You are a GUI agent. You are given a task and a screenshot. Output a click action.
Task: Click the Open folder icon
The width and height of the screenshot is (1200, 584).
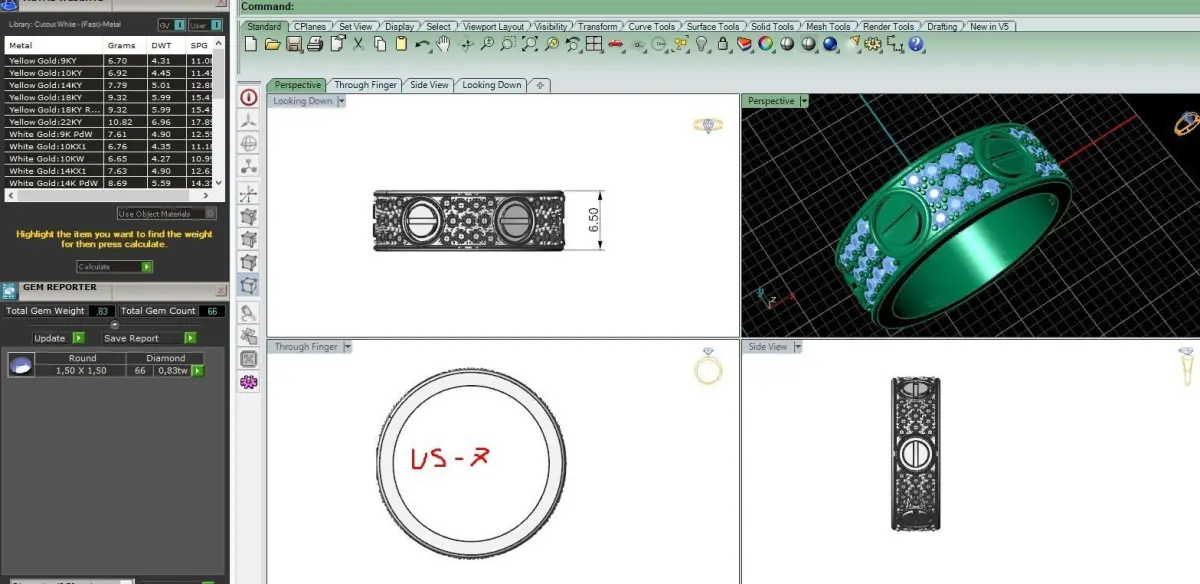click(272, 43)
